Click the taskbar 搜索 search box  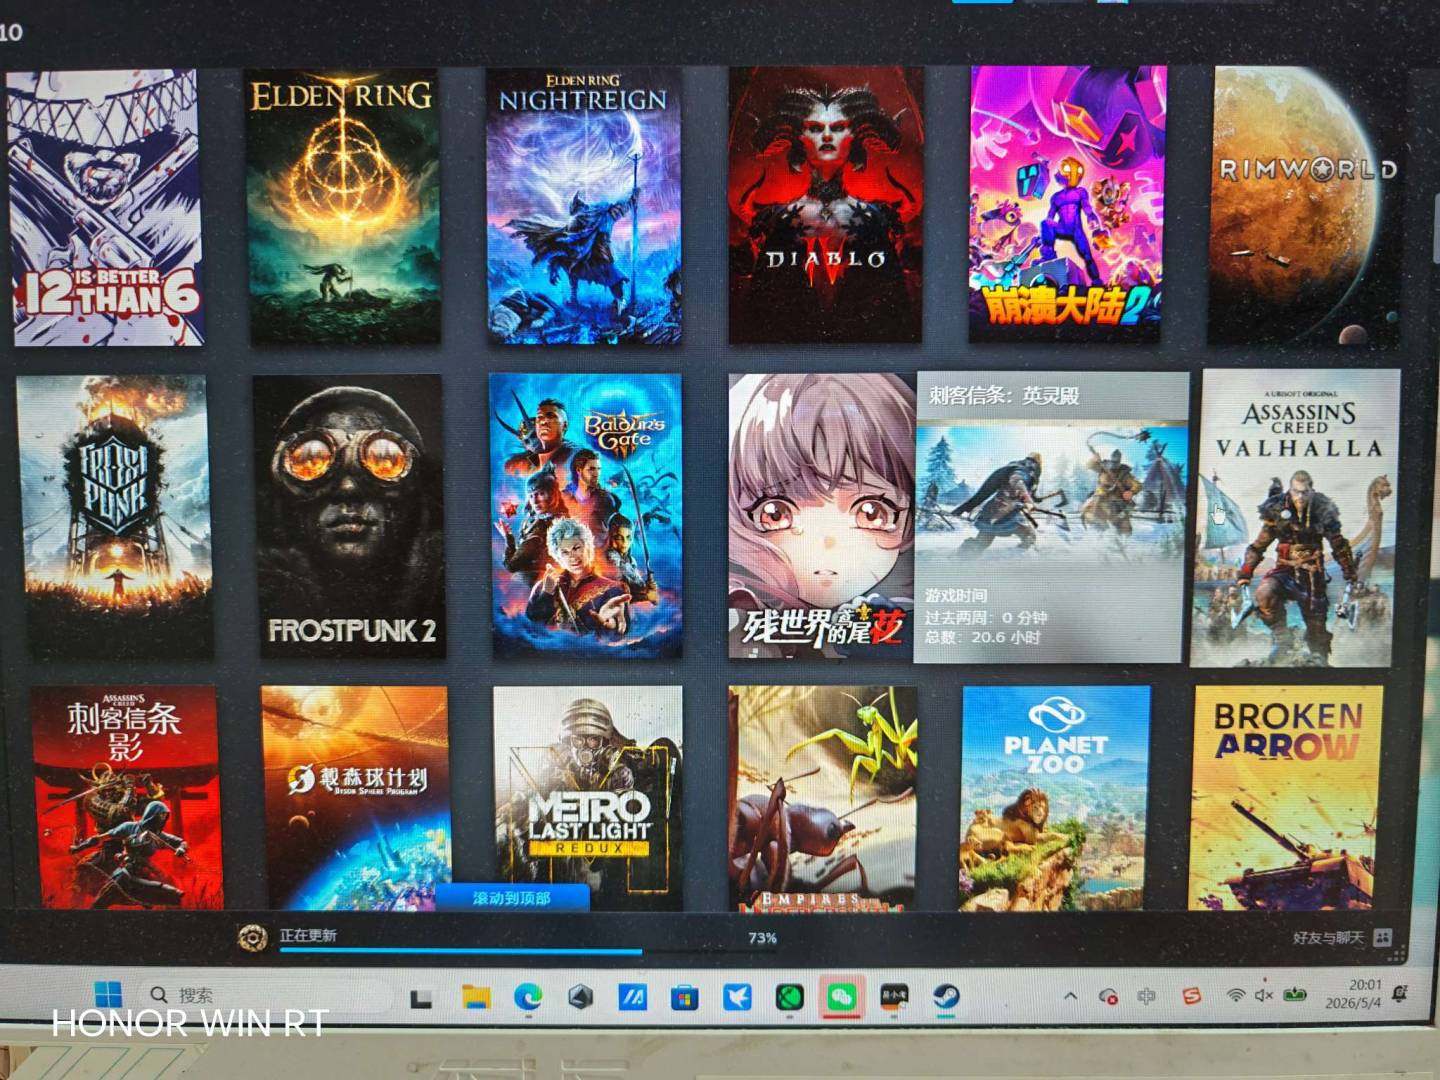pyautogui.click(x=265, y=995)
